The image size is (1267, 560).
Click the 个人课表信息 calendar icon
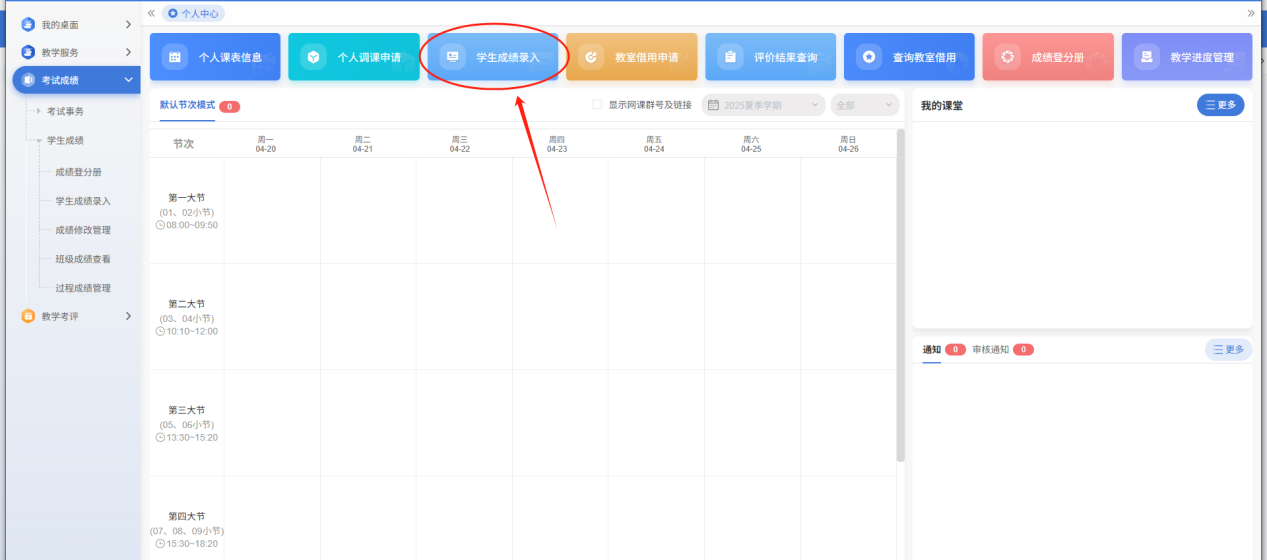[x=175, y=57]
